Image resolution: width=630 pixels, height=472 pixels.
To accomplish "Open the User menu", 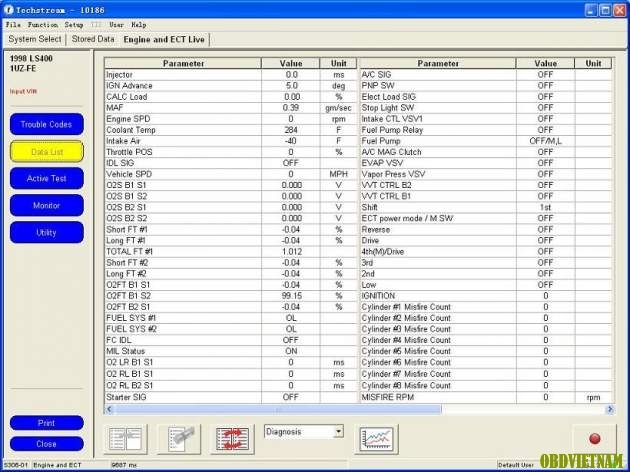I will (x=117, y=25).
